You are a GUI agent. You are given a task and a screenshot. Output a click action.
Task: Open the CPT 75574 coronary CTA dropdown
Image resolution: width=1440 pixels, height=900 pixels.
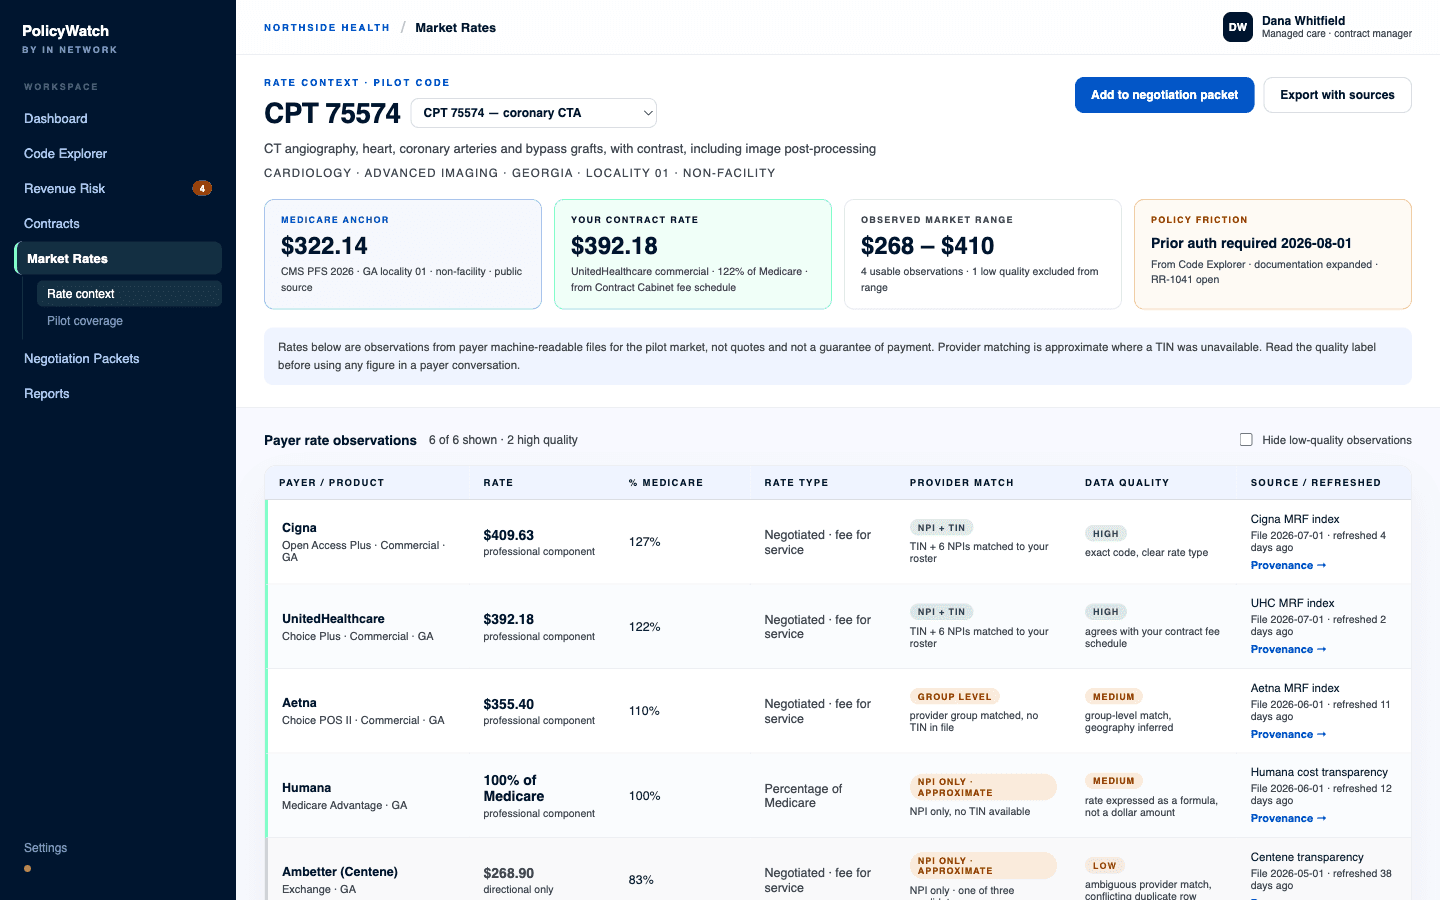[534, 113]
